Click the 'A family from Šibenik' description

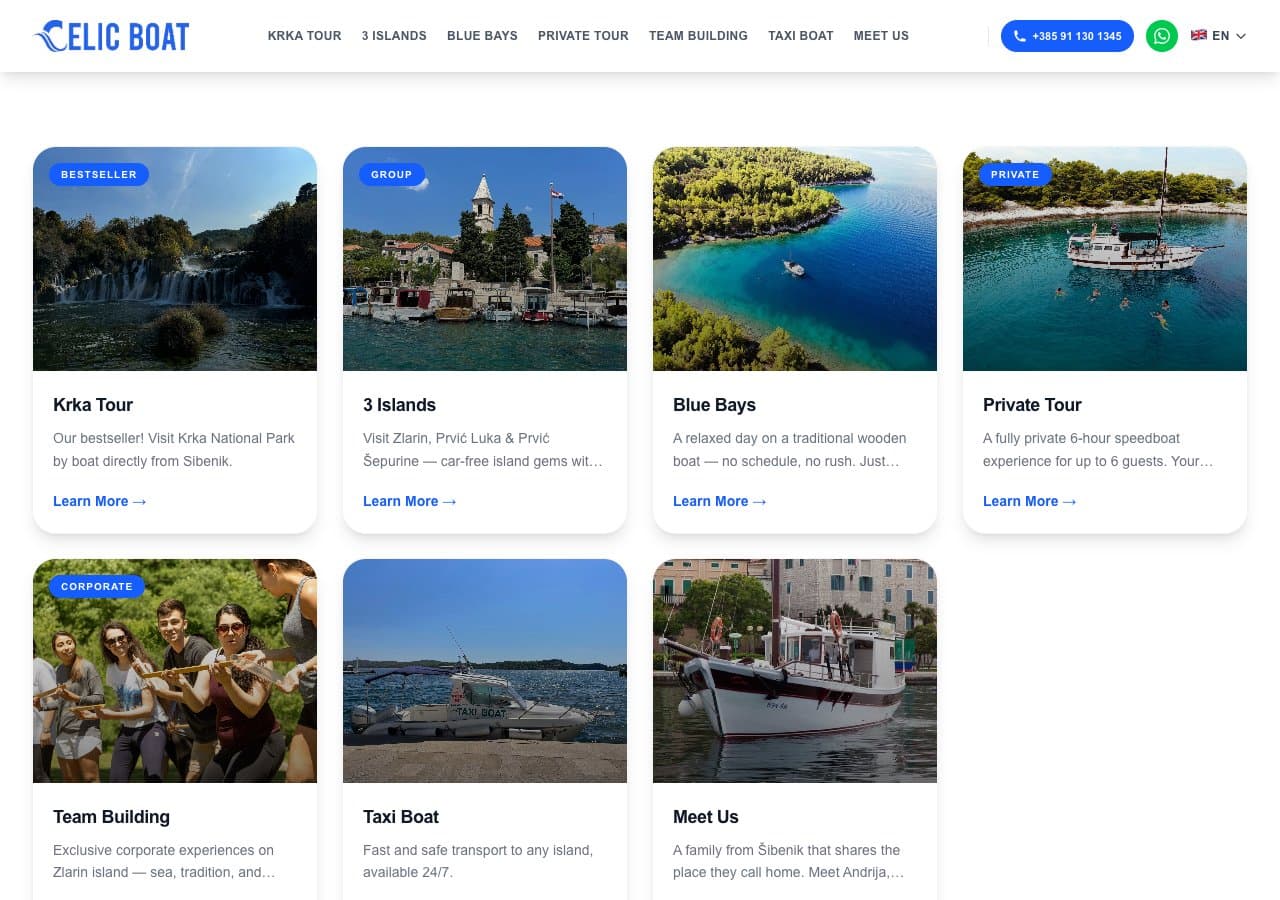(x=789, y=861)
